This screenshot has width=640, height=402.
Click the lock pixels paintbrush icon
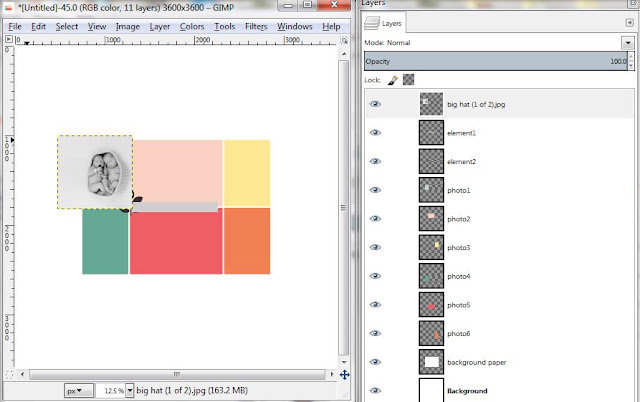[393, 80]
